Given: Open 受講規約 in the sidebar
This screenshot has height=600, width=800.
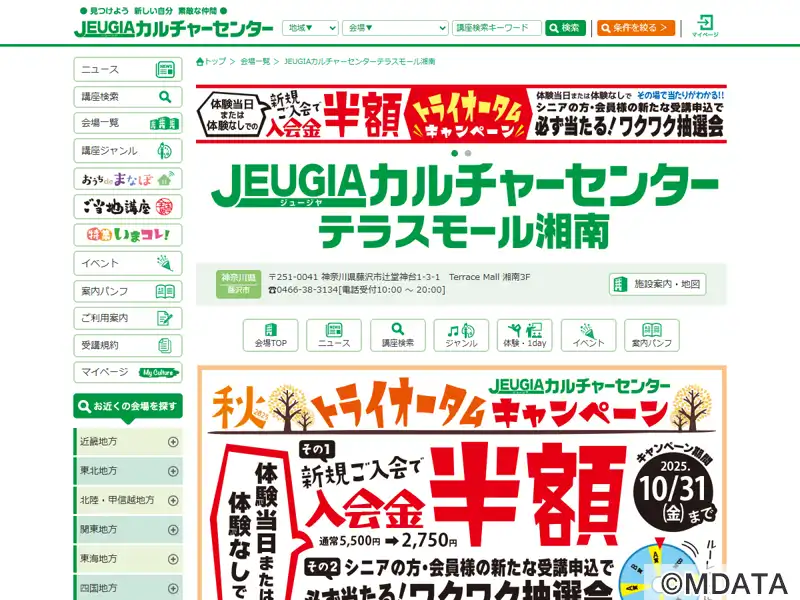Looking at the screenshot, I should pyautogui.click(x=128, y=345).
